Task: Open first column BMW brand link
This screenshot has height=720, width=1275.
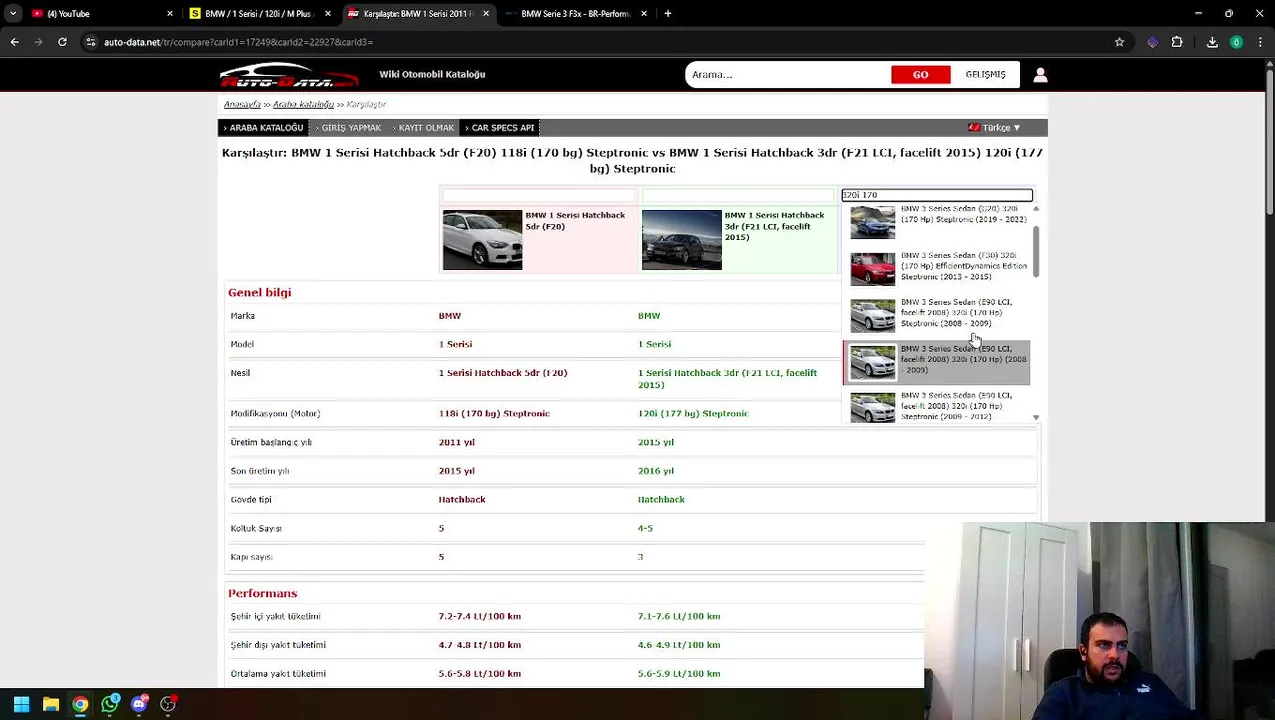Action: click(x=449, y=316)
